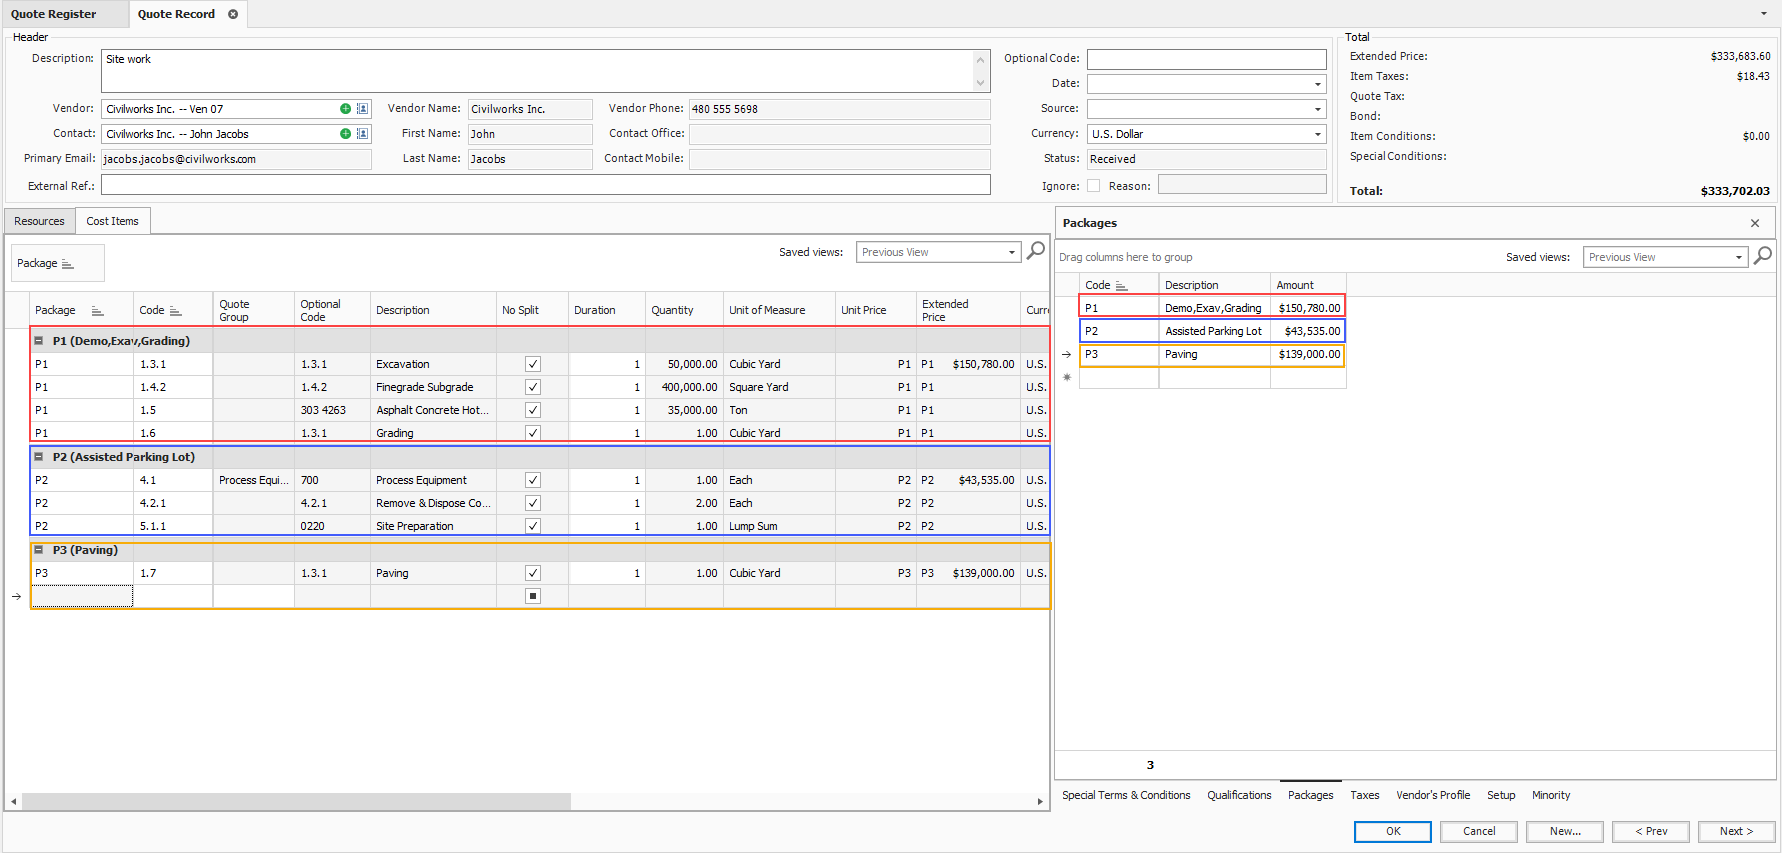Open contact card icon in Contact field

tap(362, 134)
